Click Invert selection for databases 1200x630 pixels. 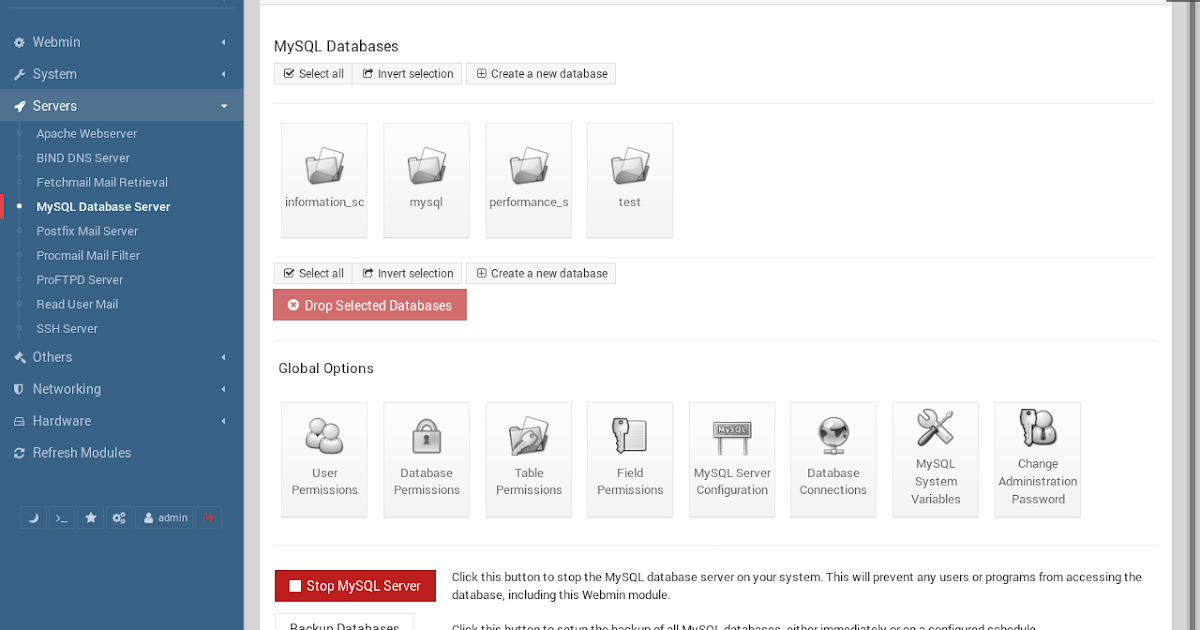click(407, 73)
